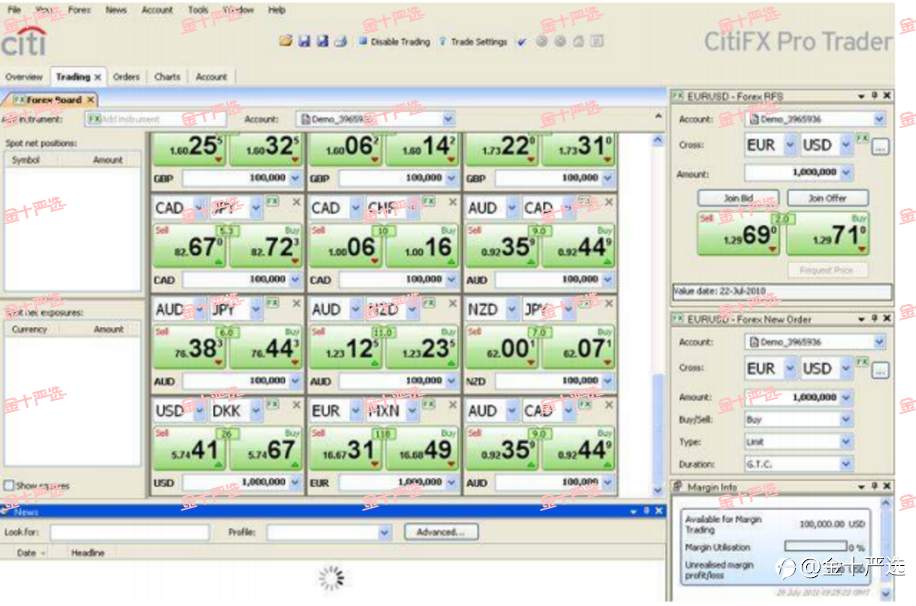Image resolution: width=916 pixels, height=606 pixels.
Task: Buy AUD/NZD at 1.2323
Action: (x=422, y=348)
